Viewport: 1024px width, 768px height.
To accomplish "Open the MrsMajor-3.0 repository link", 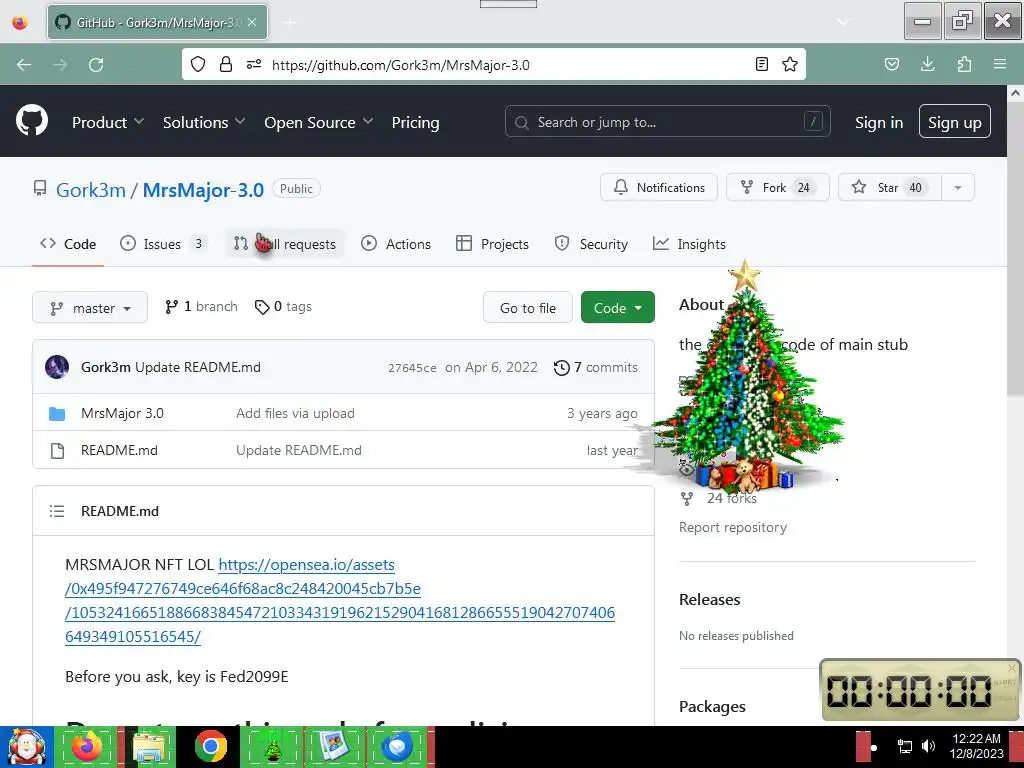I will (203, 189).
